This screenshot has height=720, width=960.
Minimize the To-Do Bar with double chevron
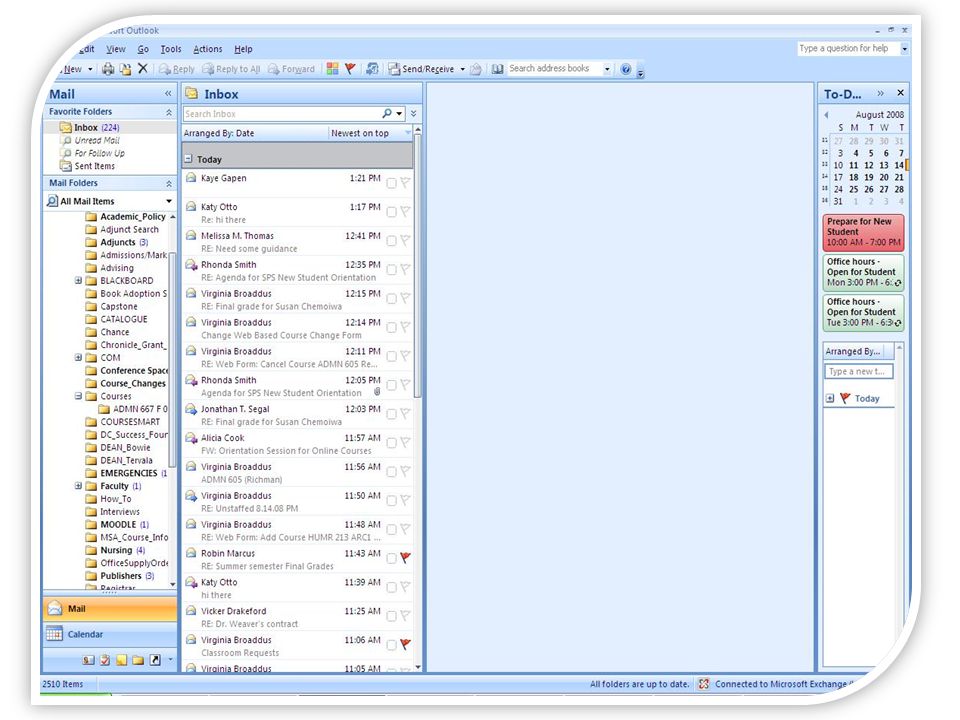[x=880, y=93]
